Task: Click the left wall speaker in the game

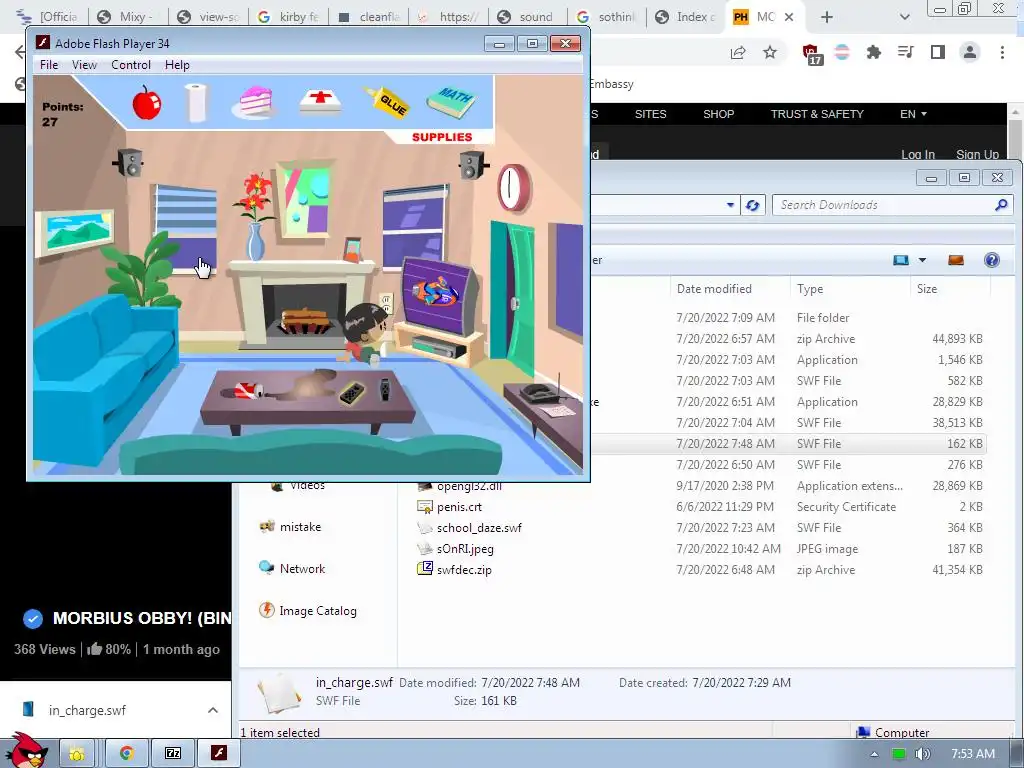Action: point(128,163)
